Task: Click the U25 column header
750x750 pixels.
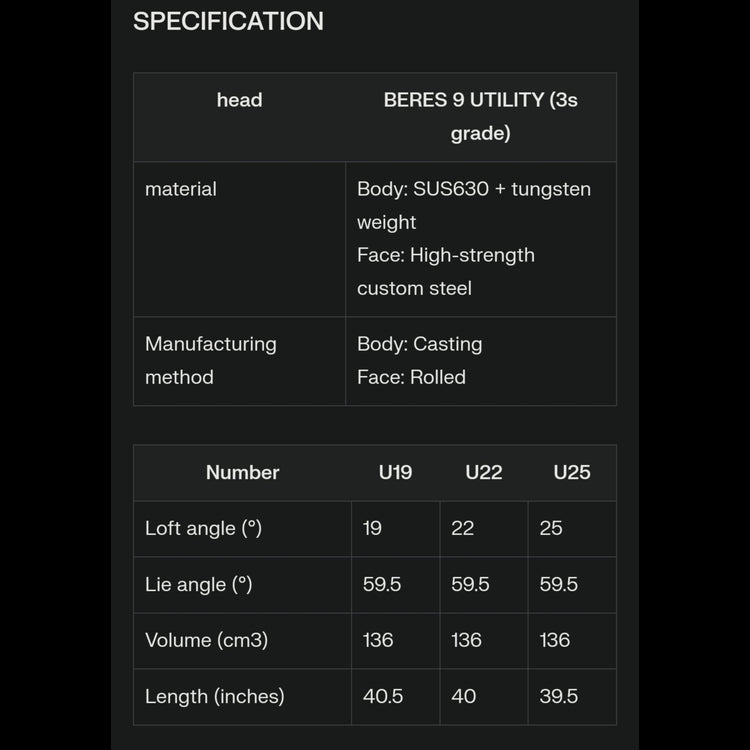Action: coord(572,472)
